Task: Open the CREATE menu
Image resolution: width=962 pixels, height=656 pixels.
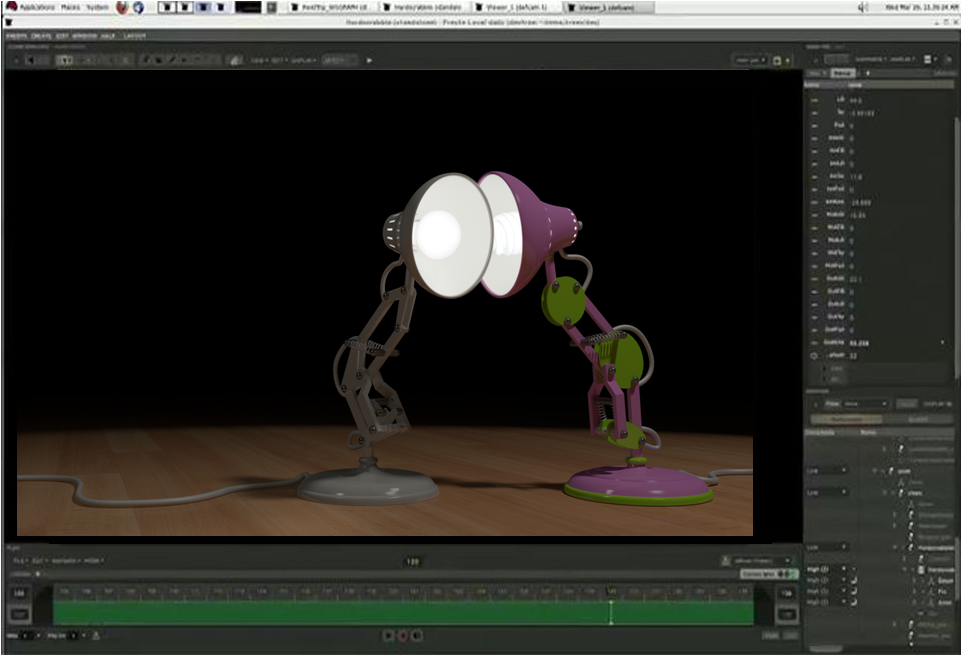Action: point(41,36)
